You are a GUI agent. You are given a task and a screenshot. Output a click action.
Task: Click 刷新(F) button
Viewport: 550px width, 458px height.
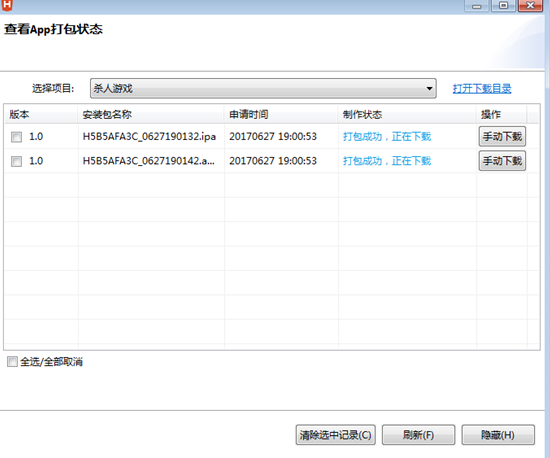click(418, 435)
